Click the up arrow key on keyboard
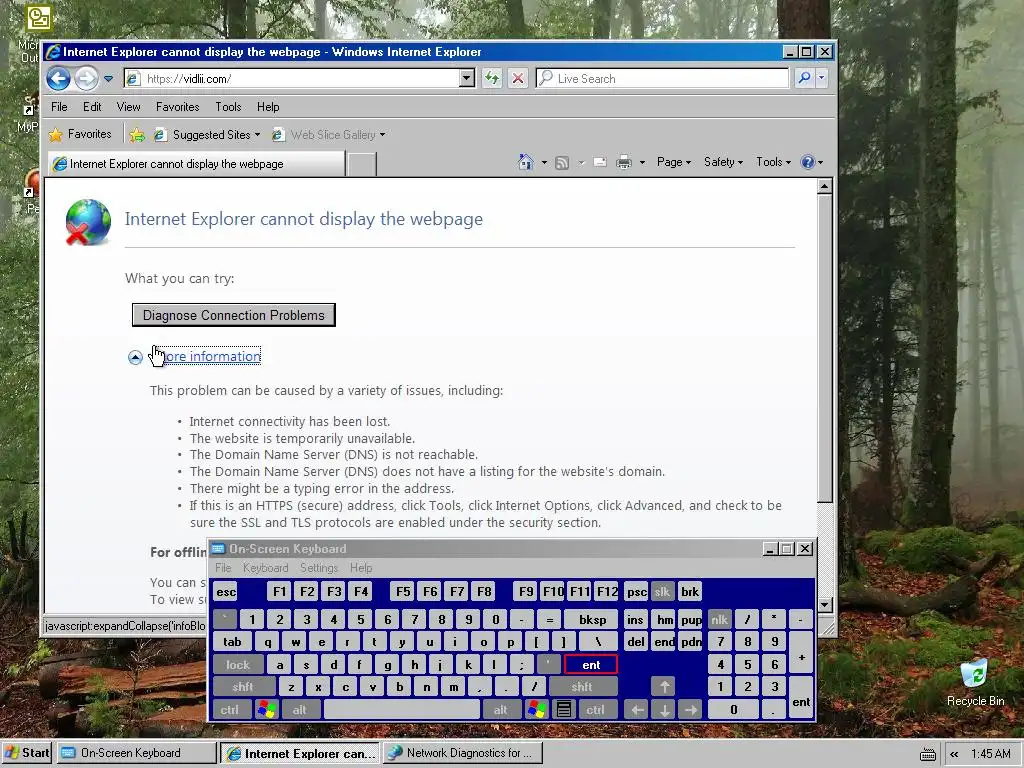 pyautogui.click(x=664, y=686)
